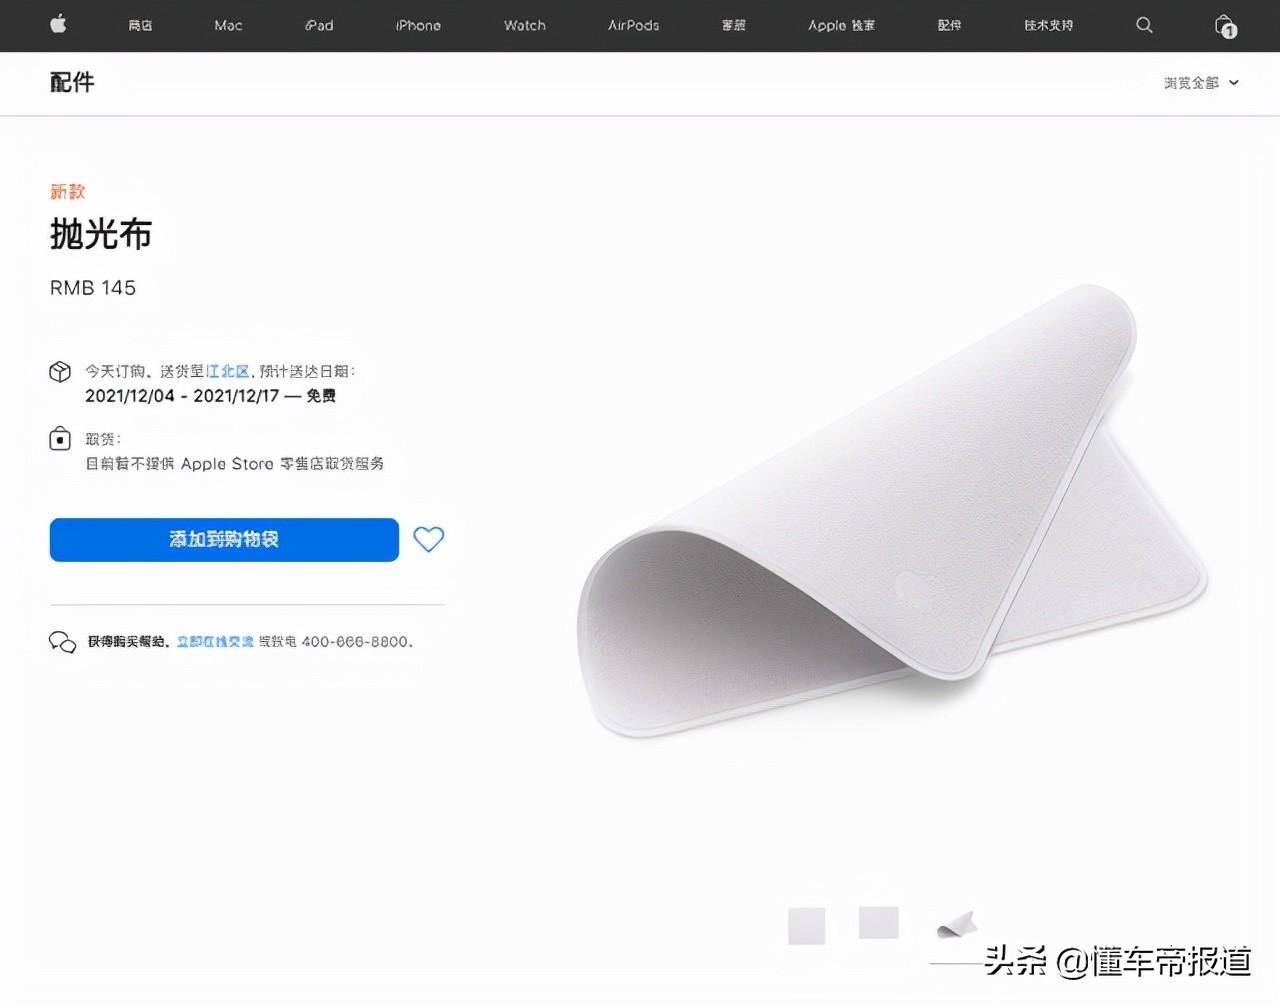Open the AirPods navigation item
This screenshot has height=1006, width=1280.
tap(634, 25)
